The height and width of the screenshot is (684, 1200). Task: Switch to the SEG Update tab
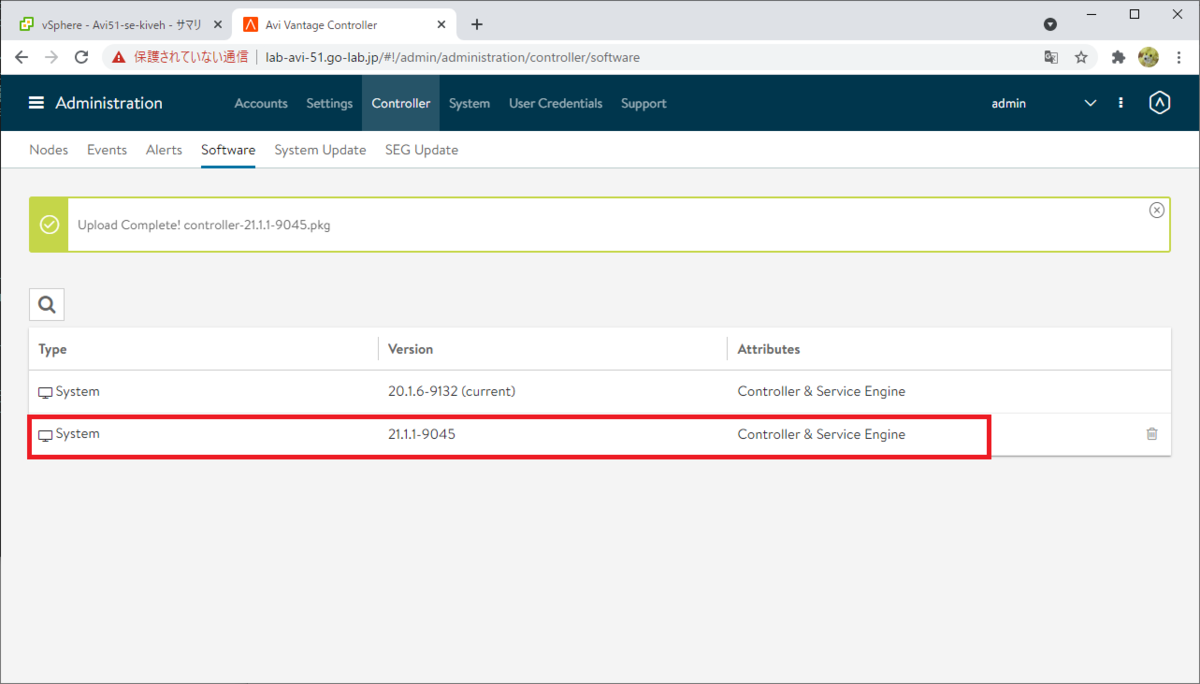tap(422, 150)
